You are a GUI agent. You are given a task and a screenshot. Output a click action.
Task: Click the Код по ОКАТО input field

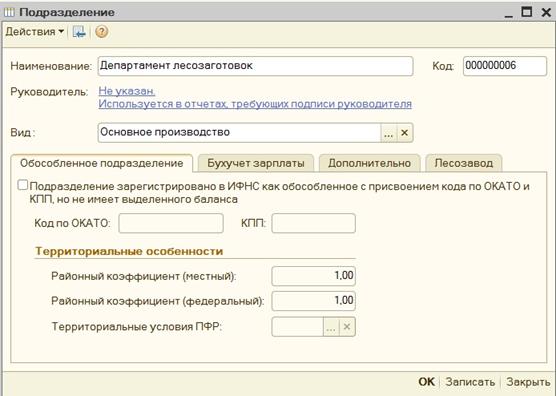click(171, 223)
